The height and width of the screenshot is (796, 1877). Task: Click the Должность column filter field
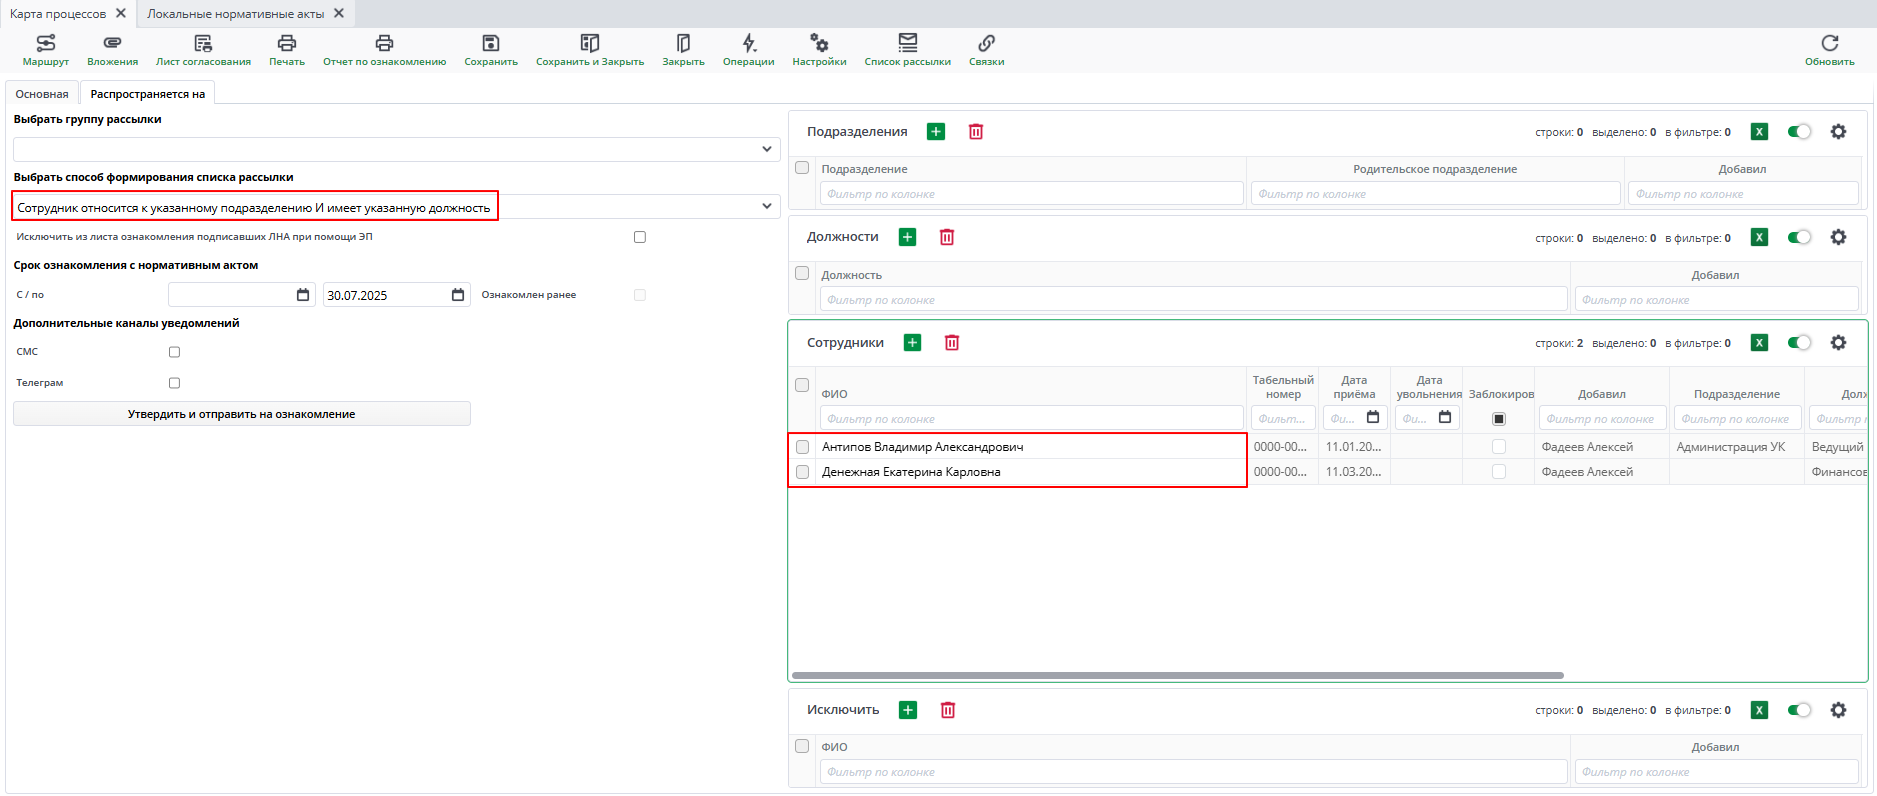1194,300
